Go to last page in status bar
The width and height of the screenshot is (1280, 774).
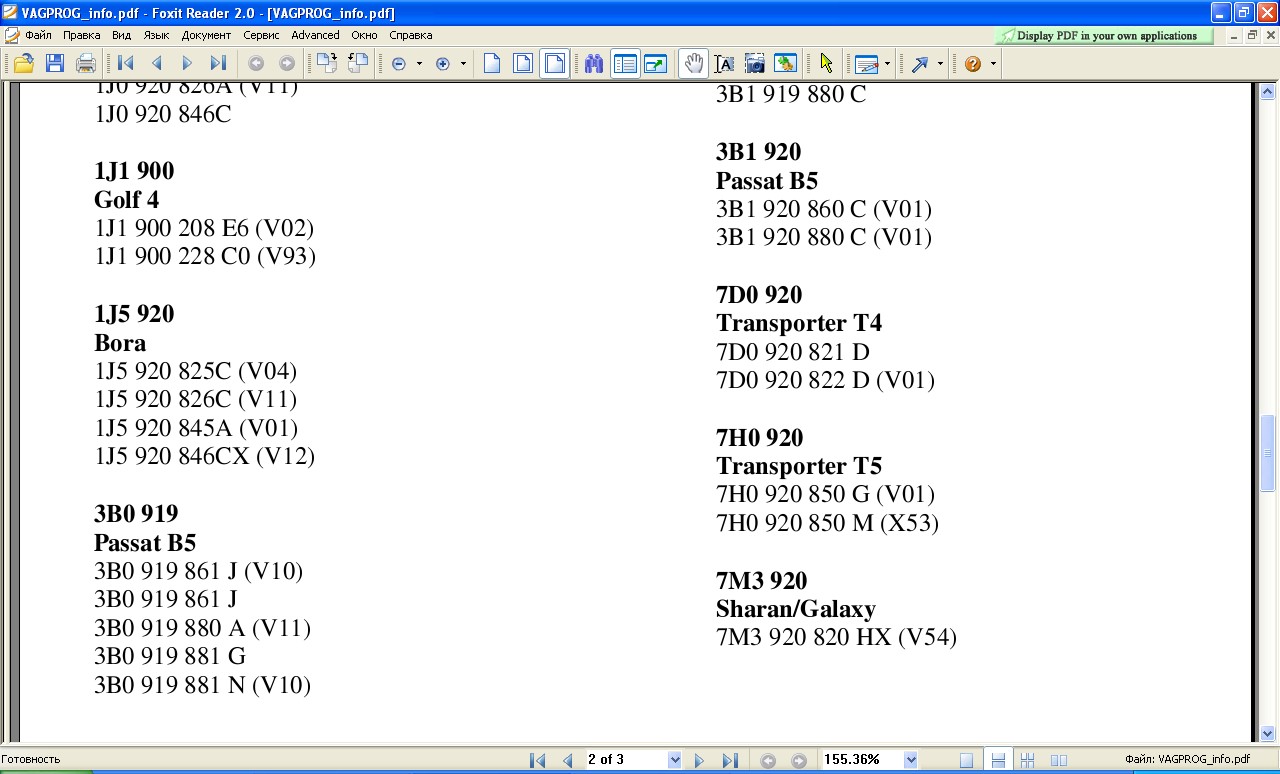730,760
